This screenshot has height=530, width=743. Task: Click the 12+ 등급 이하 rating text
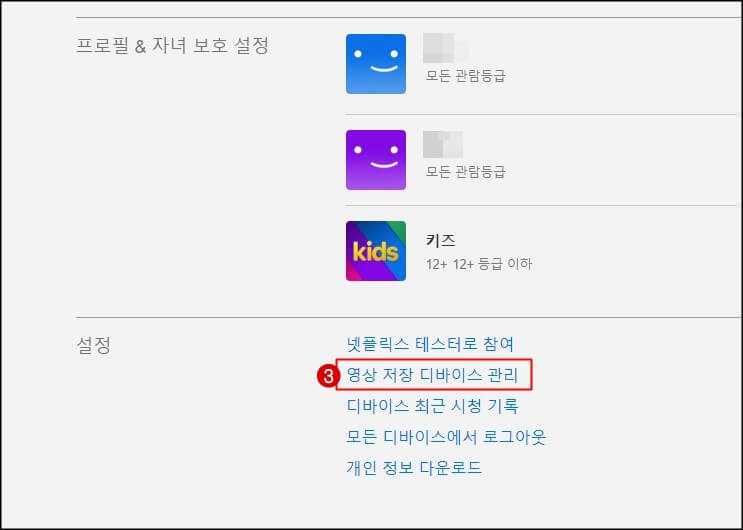coord(492,264)
